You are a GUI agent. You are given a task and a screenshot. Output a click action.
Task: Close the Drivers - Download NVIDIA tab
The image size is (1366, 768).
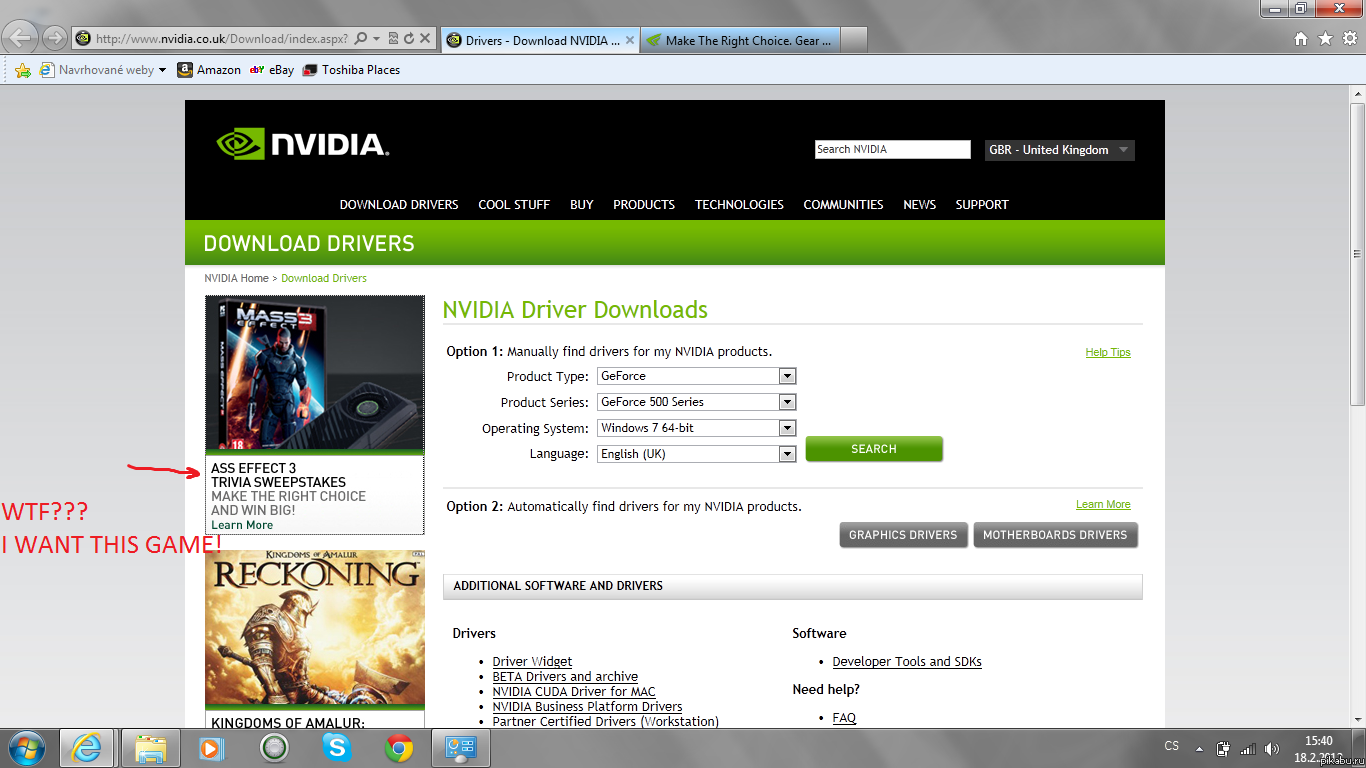coord(629,41)
